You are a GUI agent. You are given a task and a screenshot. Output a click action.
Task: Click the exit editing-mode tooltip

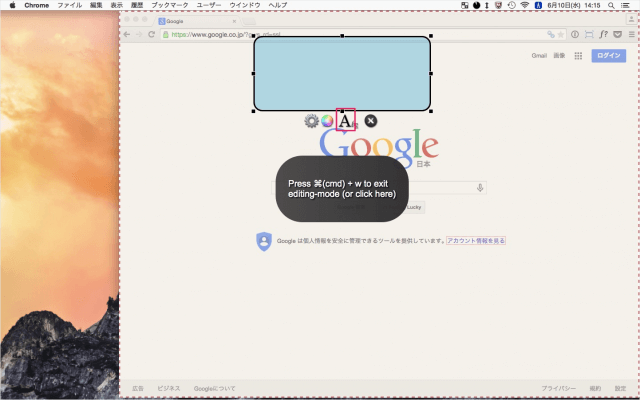342,189
